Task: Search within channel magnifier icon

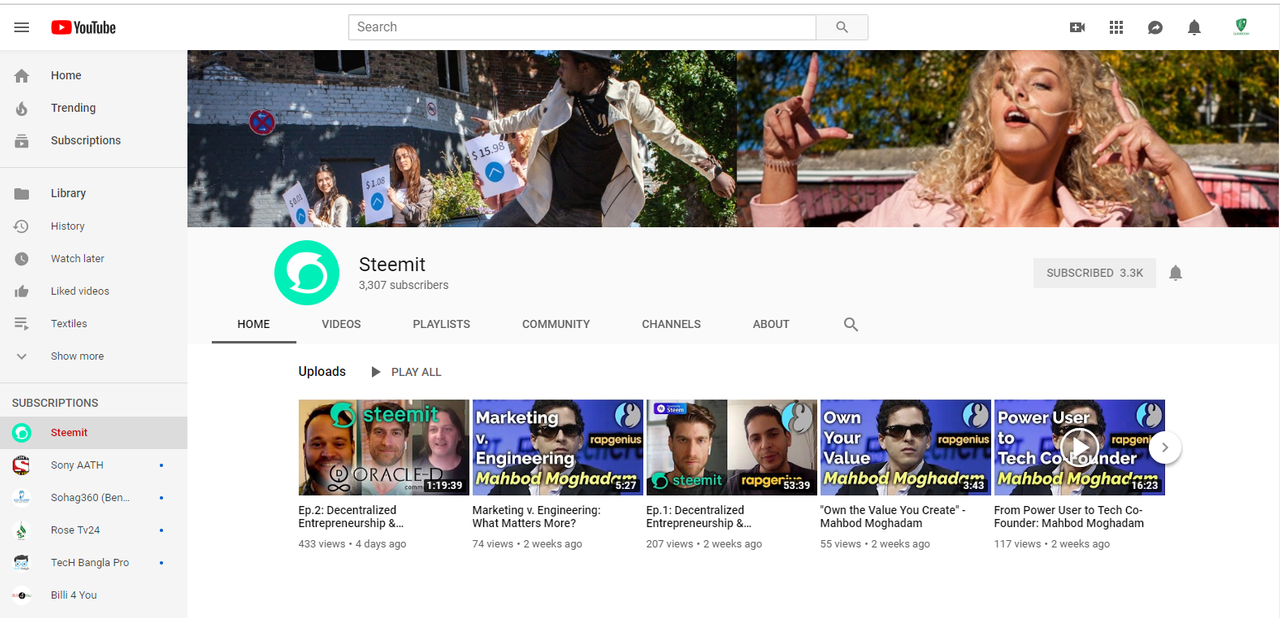Action: pos(851,325)
